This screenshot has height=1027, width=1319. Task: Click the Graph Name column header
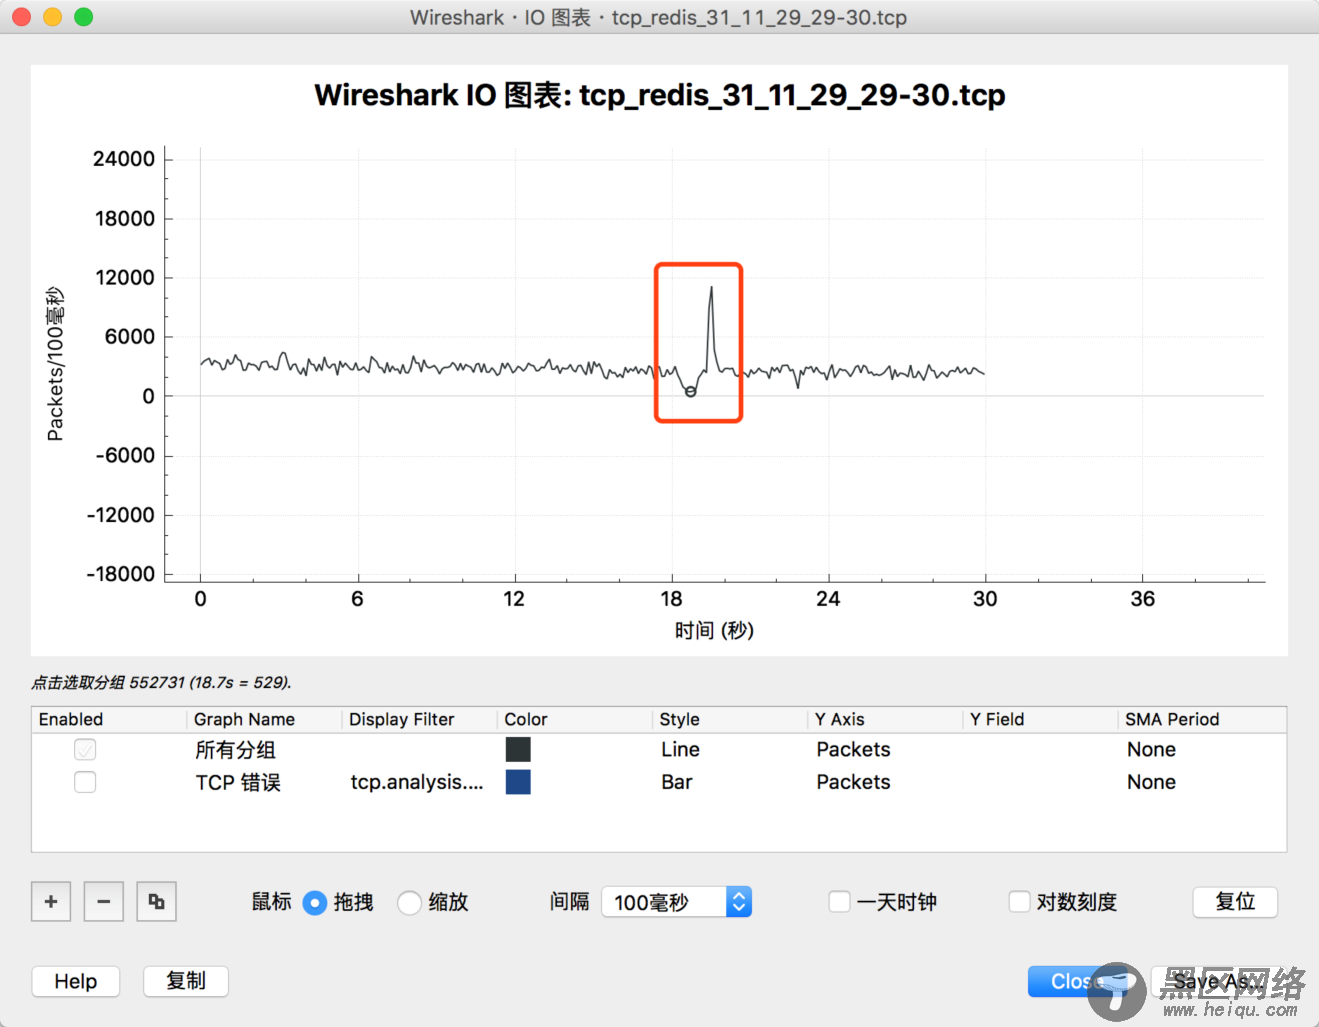point(264,719)
